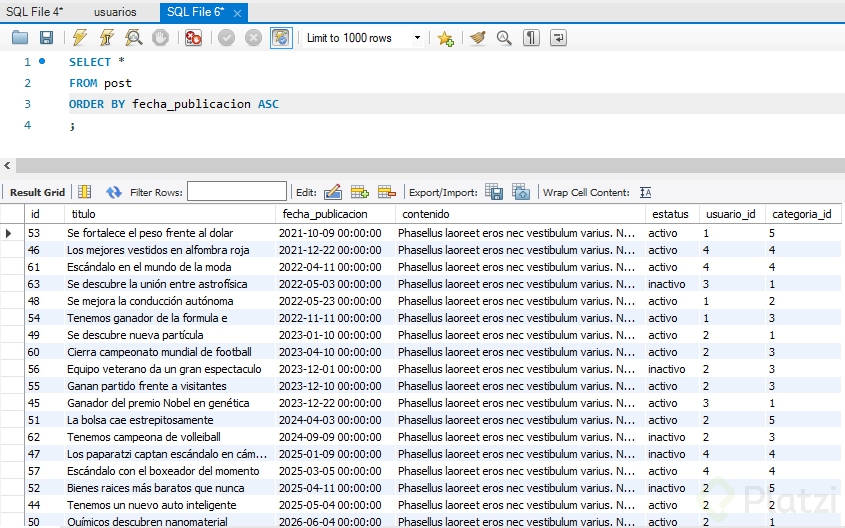Open find panel magnifier icon
Screen dimensions: 845x528
504,38
